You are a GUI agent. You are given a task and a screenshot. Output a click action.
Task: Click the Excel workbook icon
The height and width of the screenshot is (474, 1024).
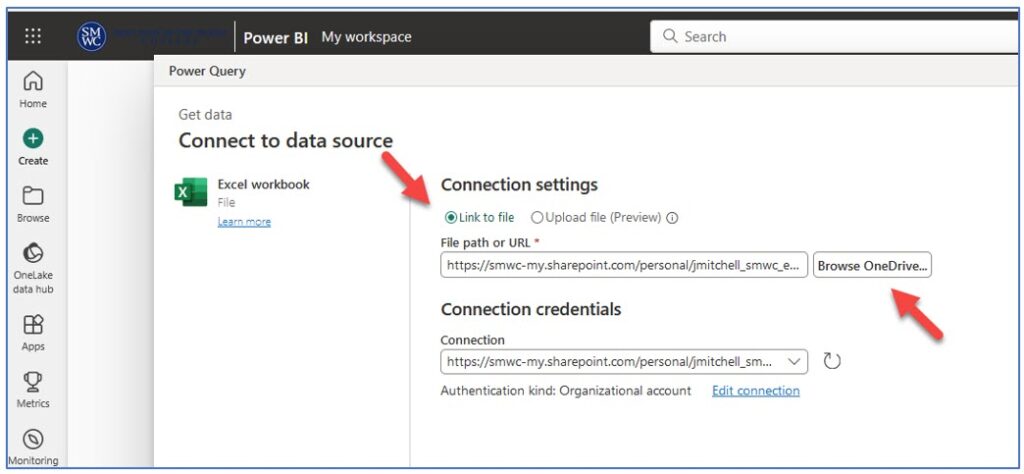[191, 192]
